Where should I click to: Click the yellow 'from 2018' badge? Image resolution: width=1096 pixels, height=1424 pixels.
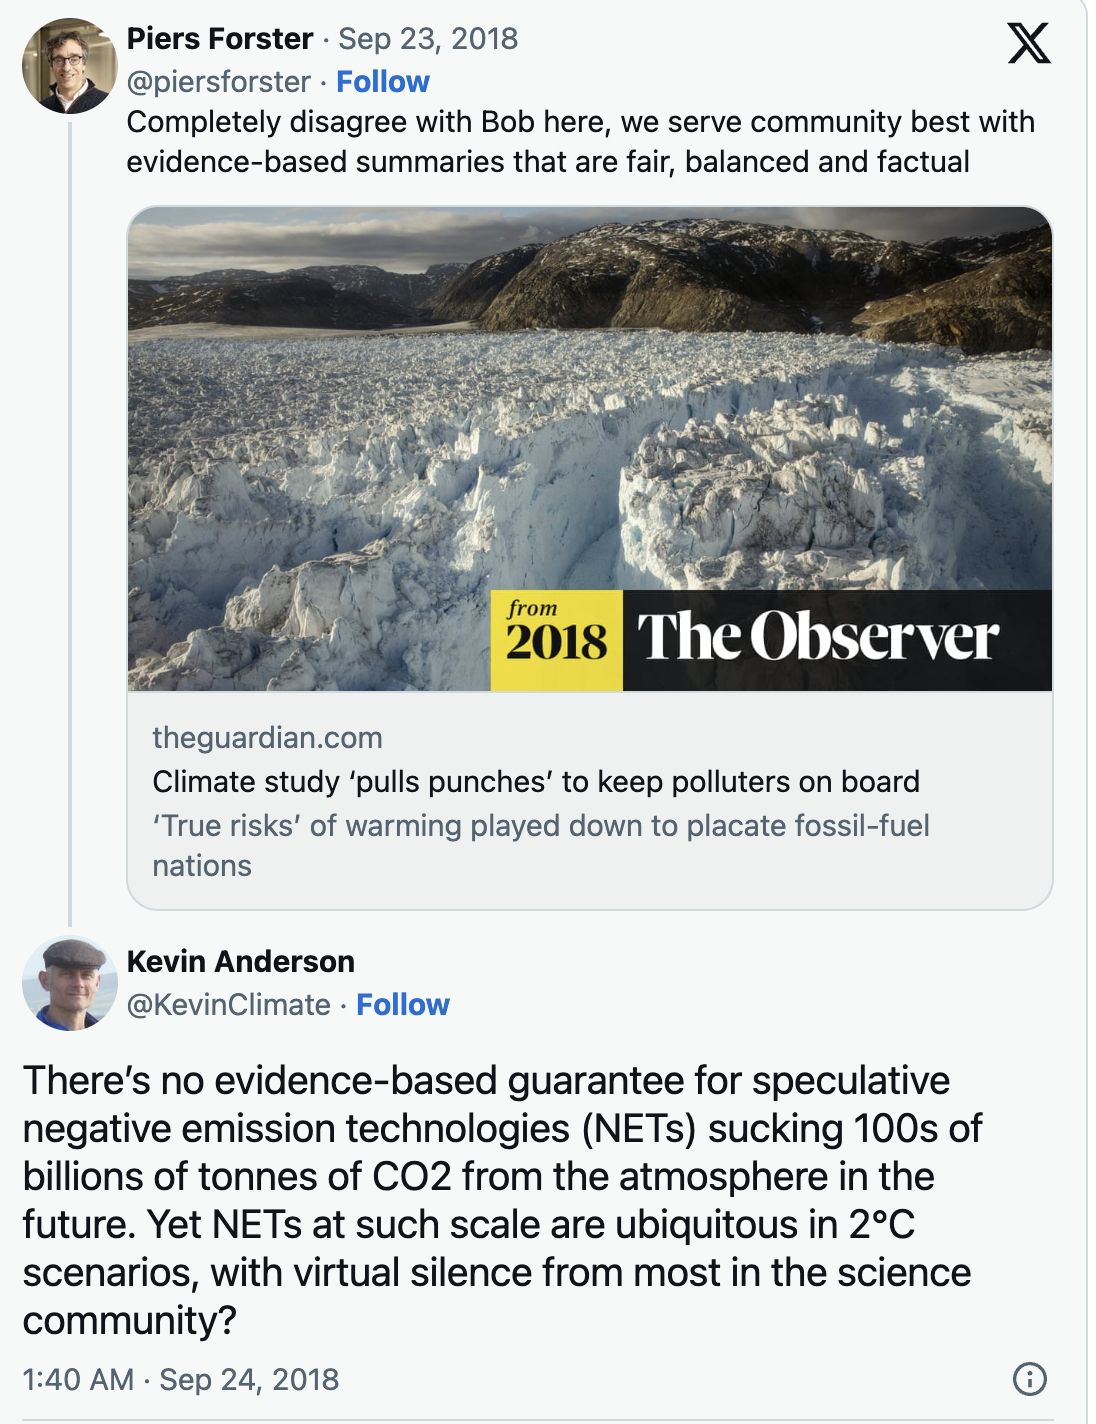click(x=556, y=639)
